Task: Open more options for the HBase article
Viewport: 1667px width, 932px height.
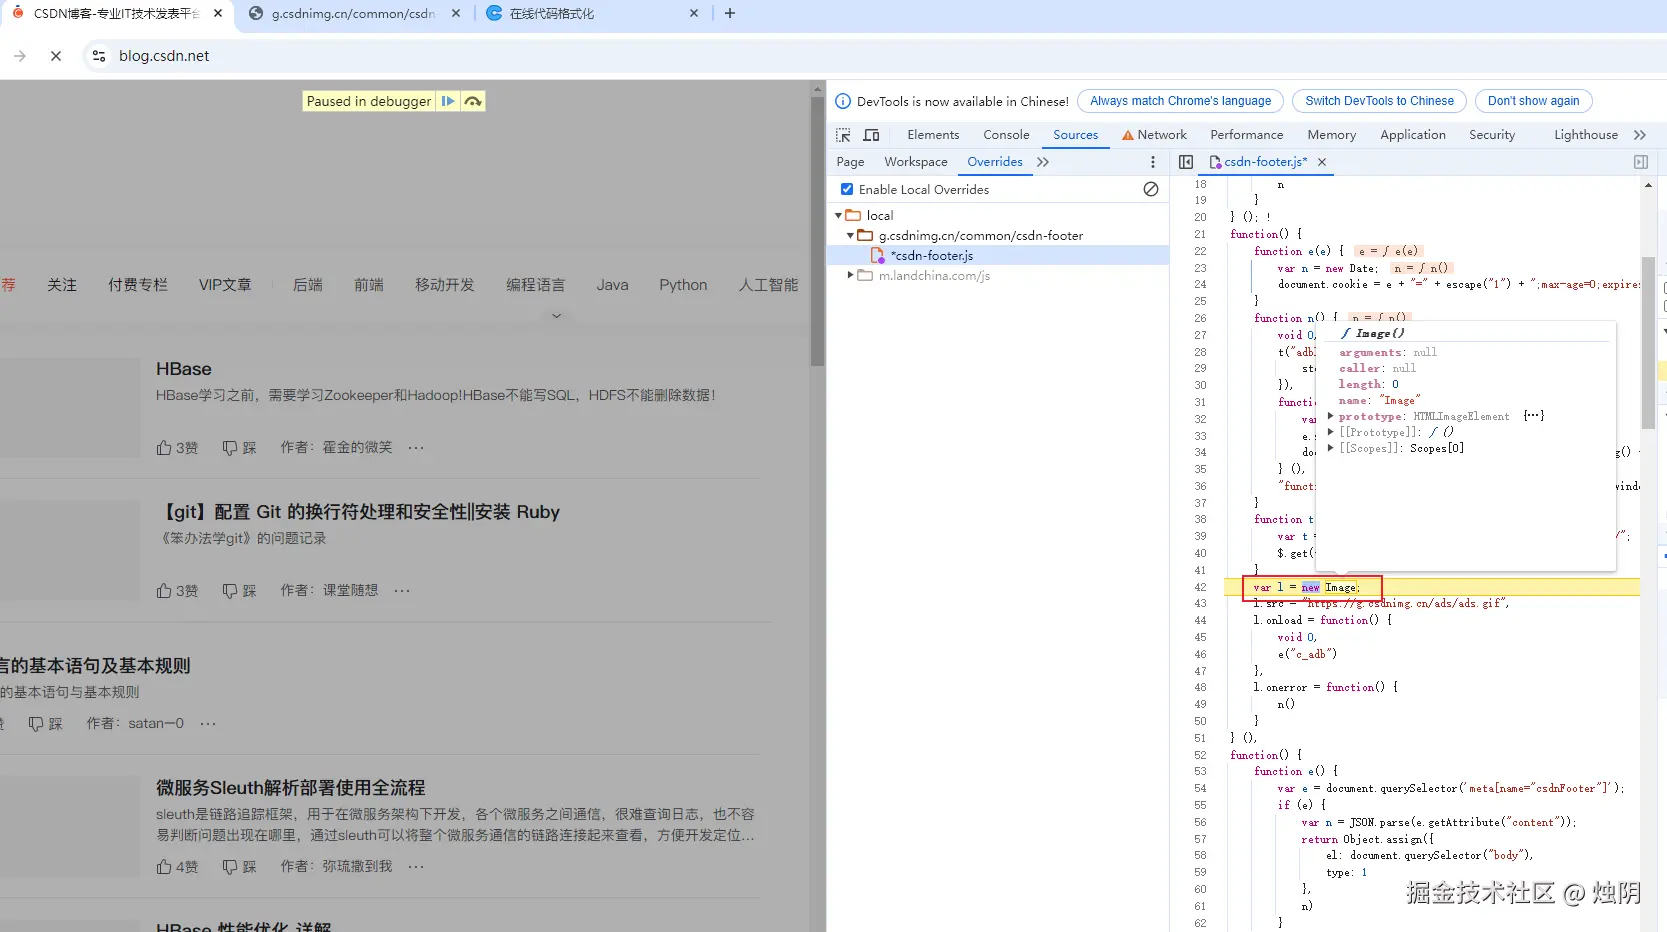Action: pos(416,448)
